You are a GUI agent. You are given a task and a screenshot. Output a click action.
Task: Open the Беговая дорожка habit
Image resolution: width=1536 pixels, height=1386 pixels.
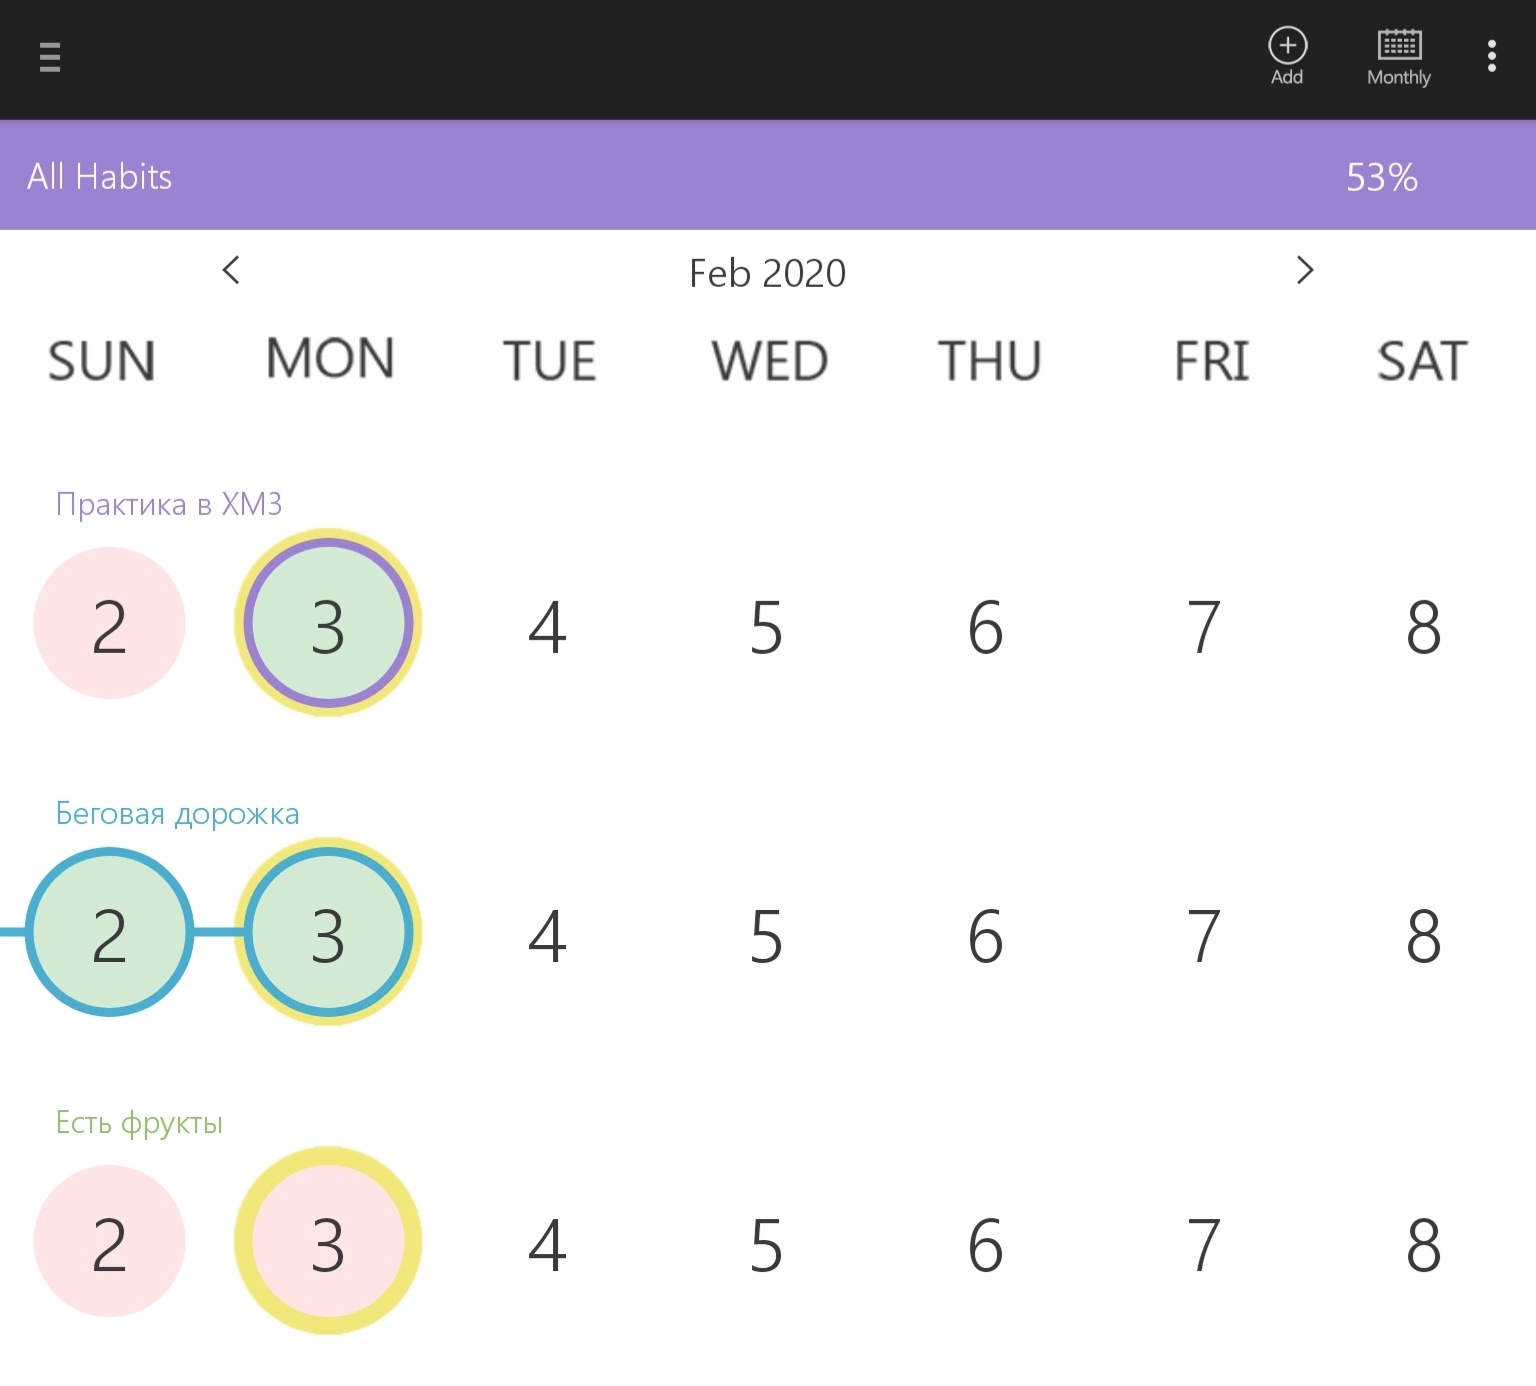click(177, 814)
